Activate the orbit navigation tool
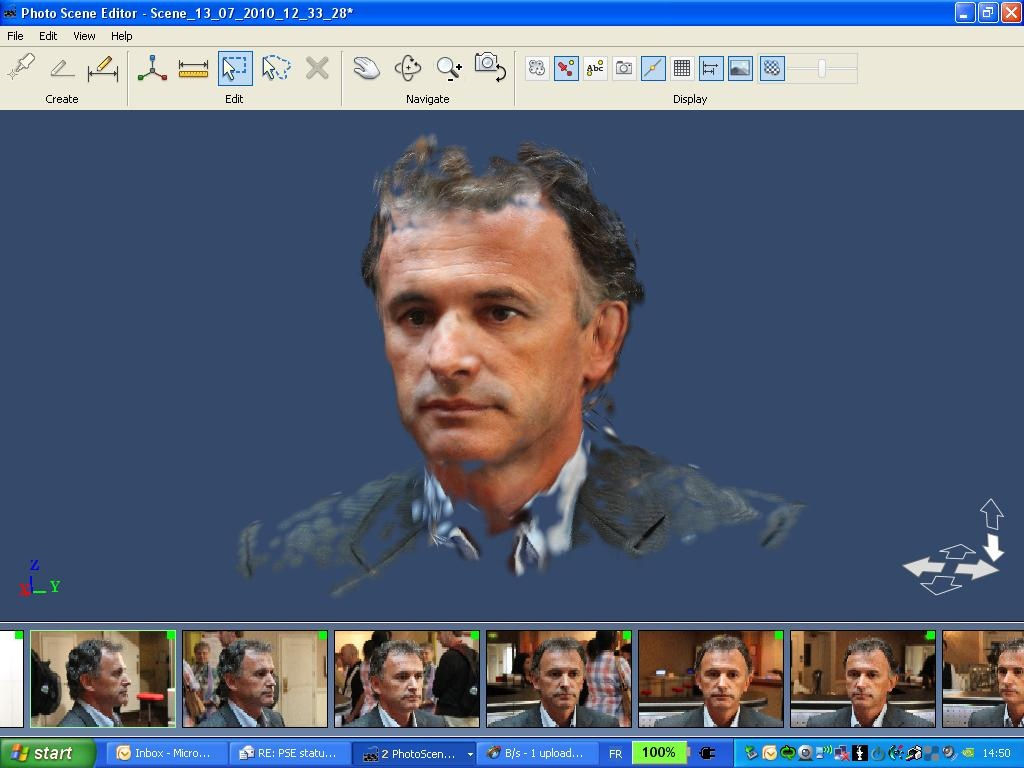The height and width of the screenshot is (768, 1024). (x=408, y=68)
